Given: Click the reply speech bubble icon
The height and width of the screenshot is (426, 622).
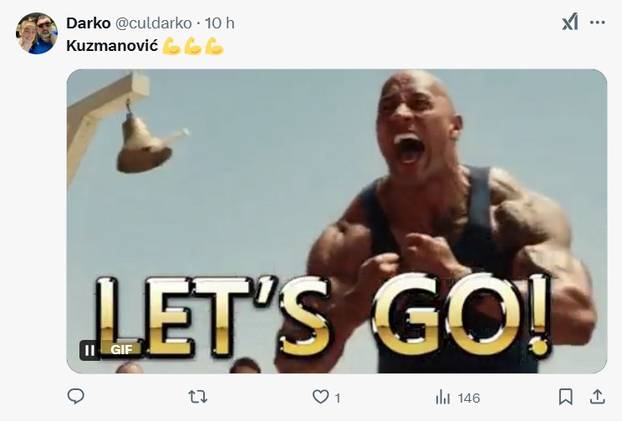Looking at the screenshot, I should 76,396.
